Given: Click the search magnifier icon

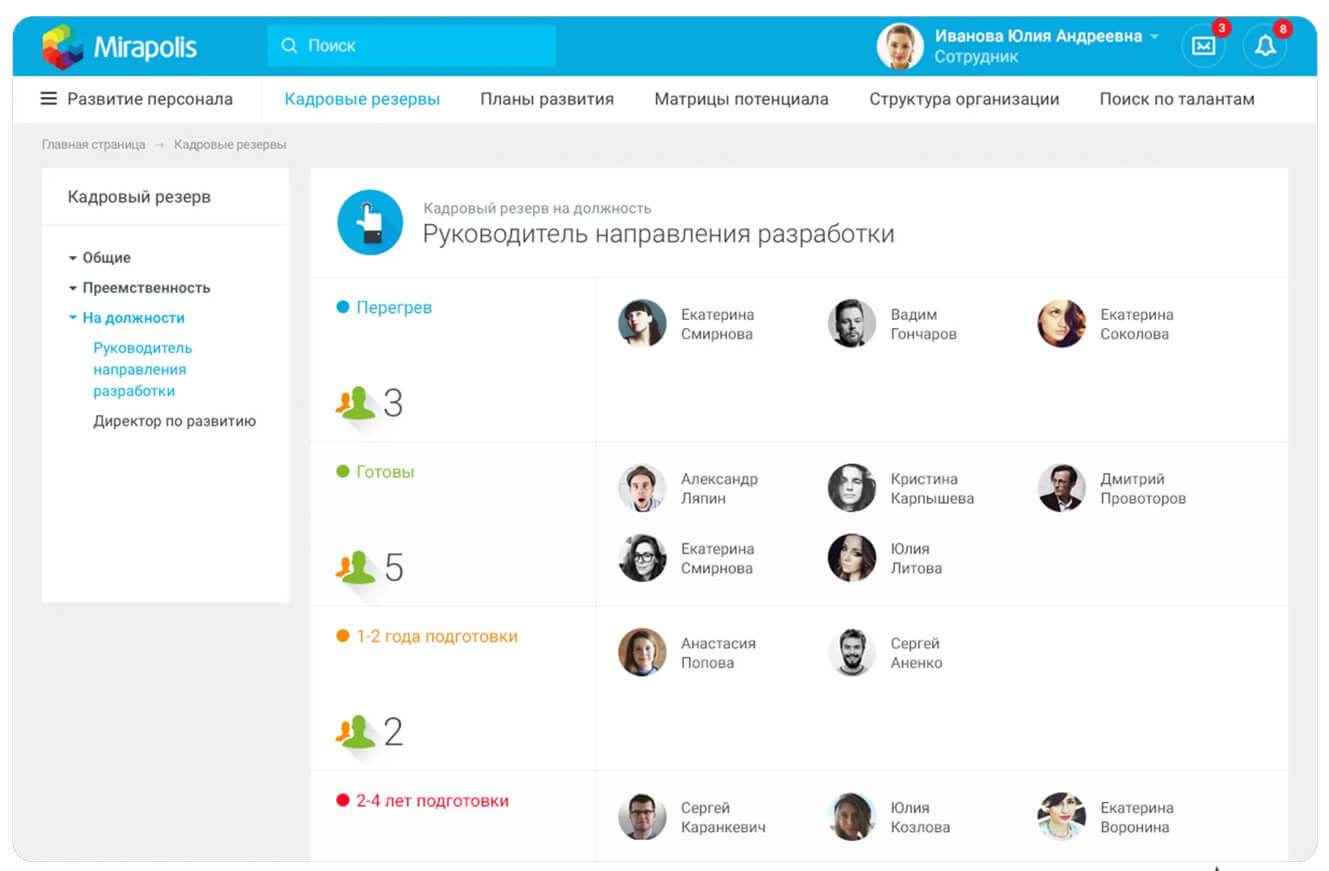Looking at the screenshot, I should click(x=290, y=46).
